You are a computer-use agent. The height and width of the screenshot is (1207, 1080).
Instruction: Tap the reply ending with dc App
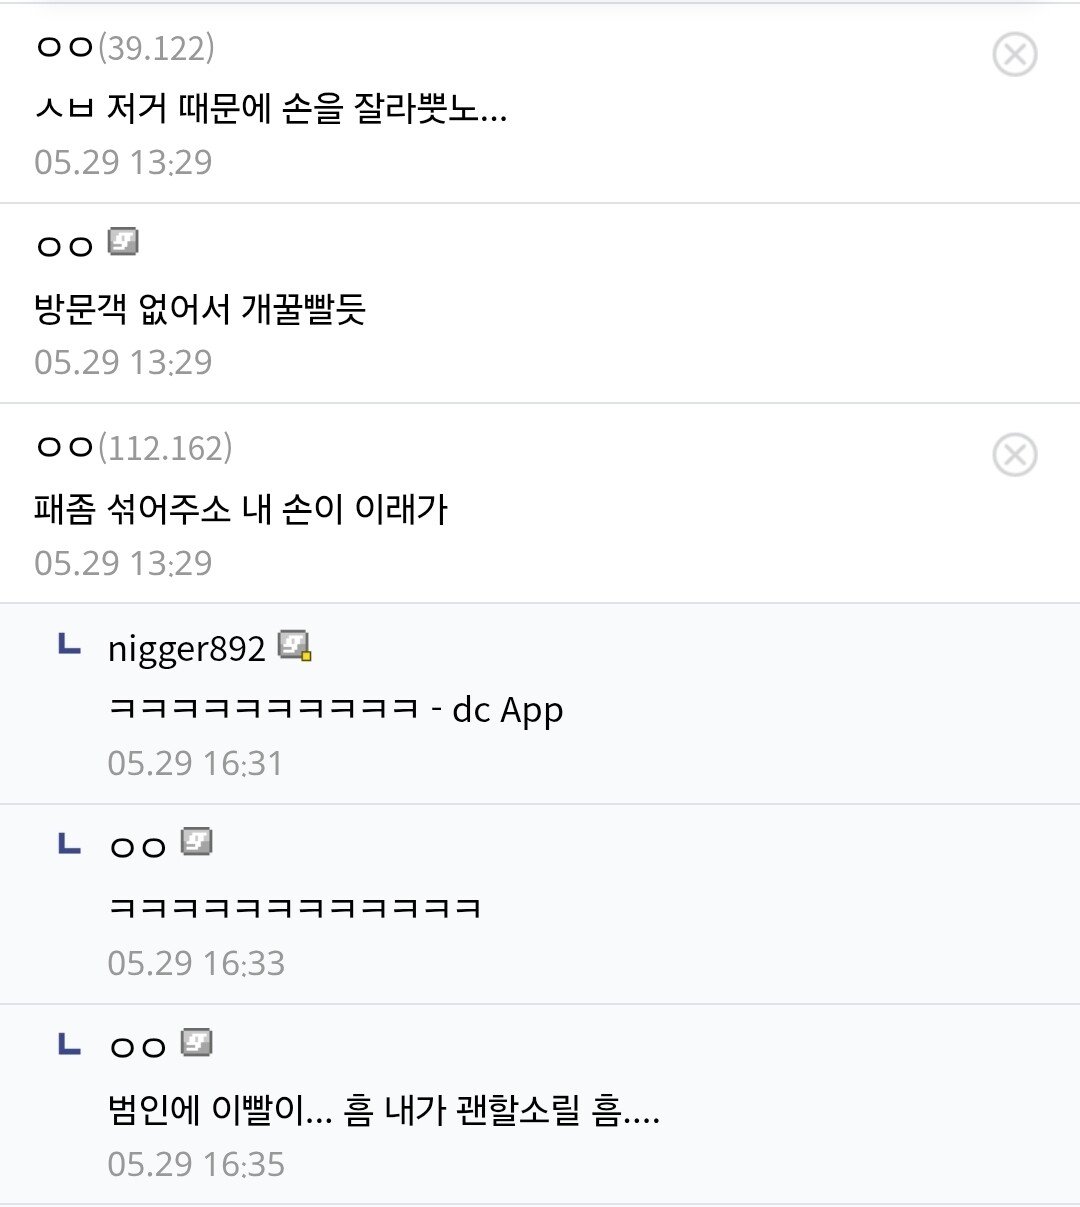click(x=335, y=709)
